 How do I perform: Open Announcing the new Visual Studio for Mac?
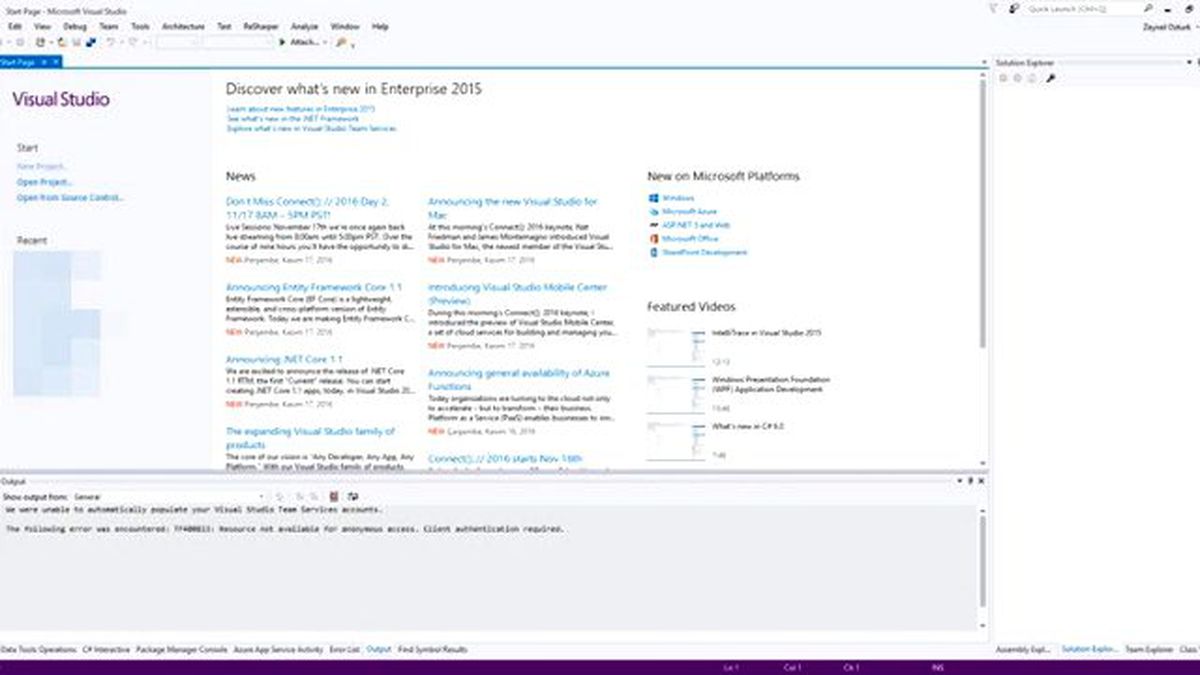pyautogui.click(x=513, y=208)
